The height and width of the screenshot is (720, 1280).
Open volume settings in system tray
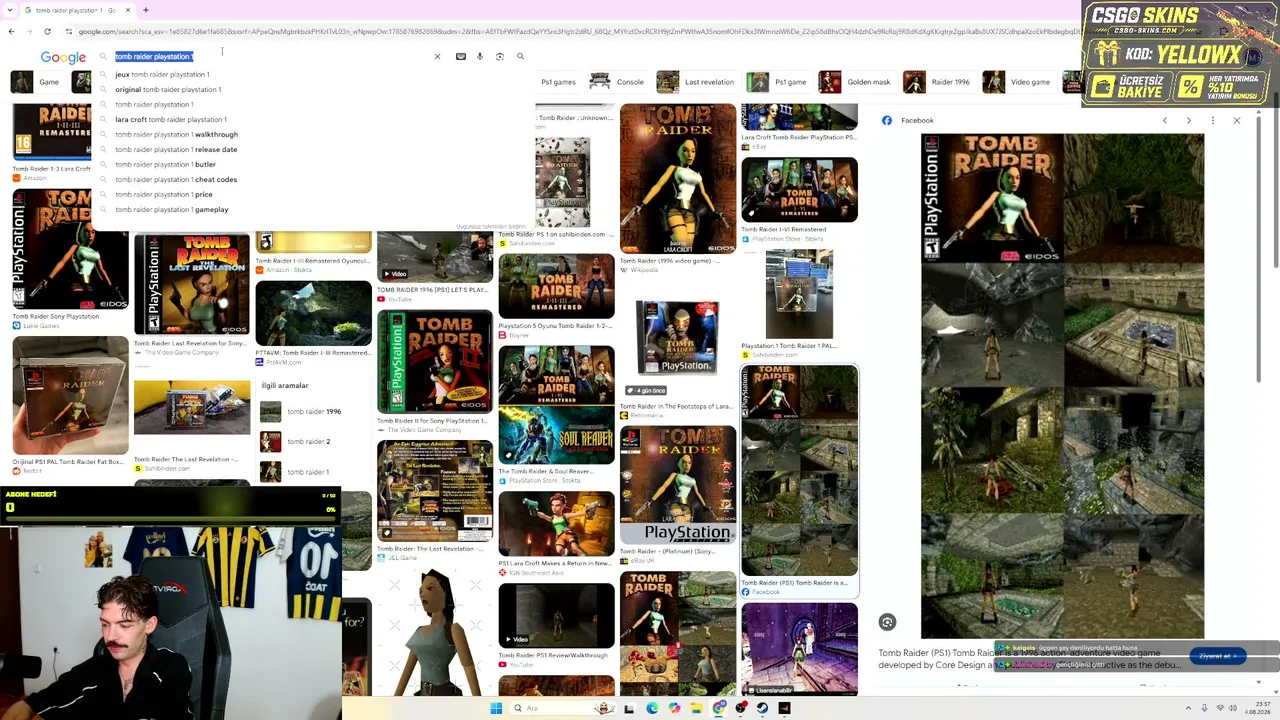1231,708
